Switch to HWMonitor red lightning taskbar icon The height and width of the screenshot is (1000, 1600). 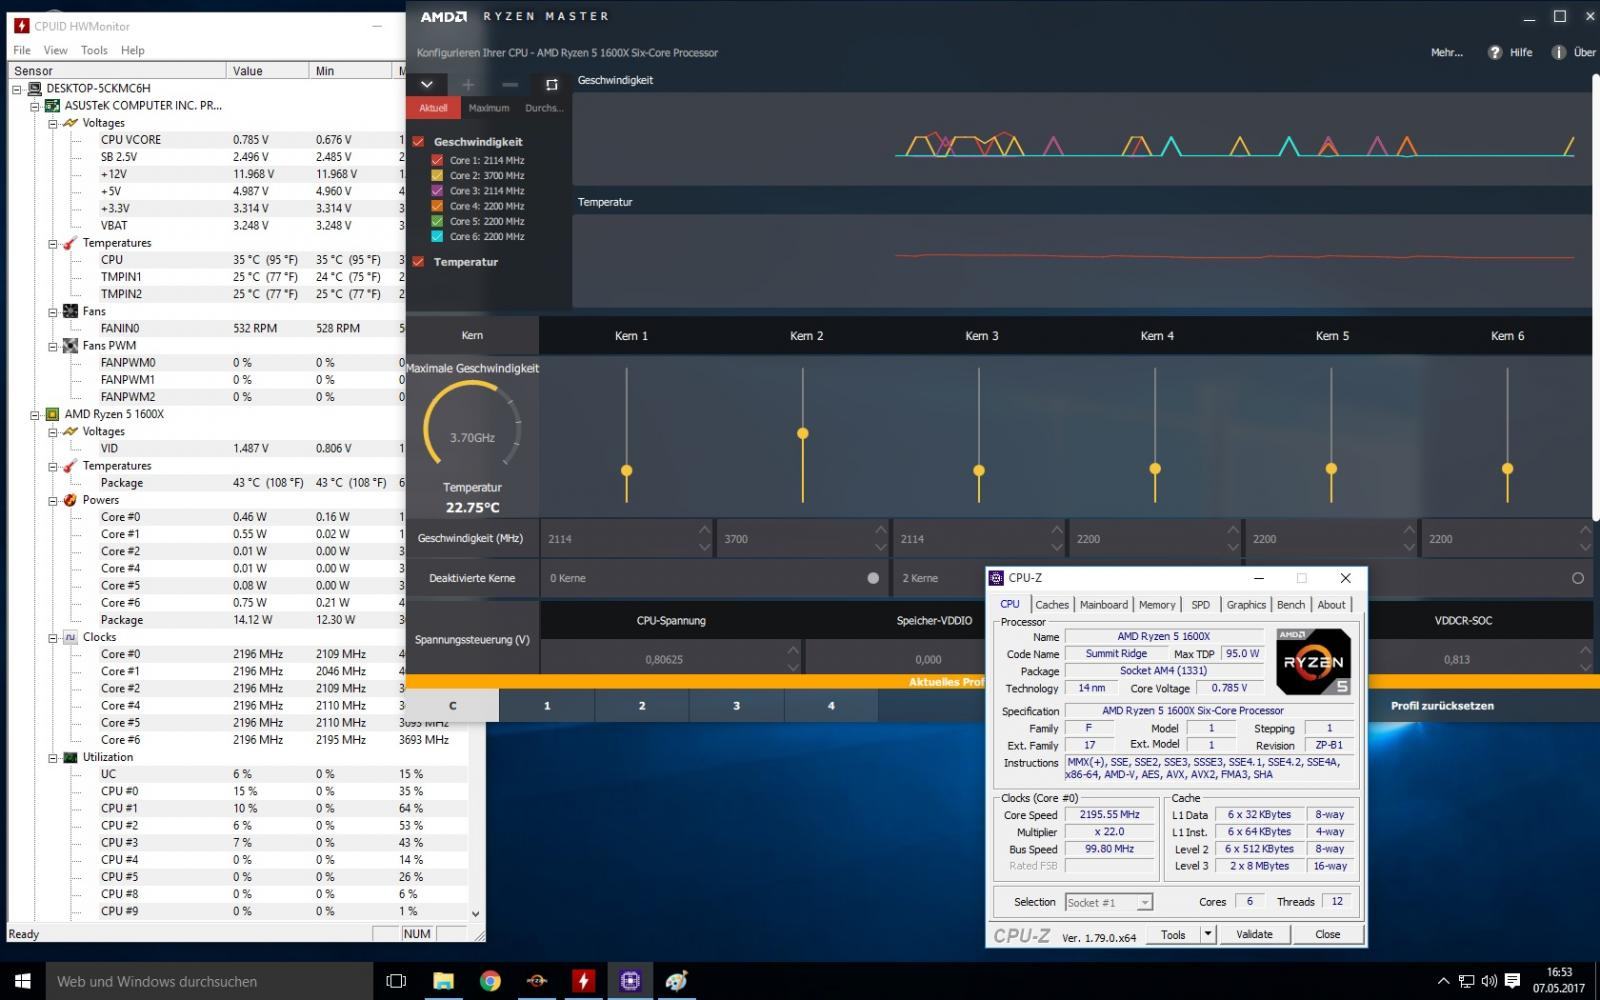[583, 981]
